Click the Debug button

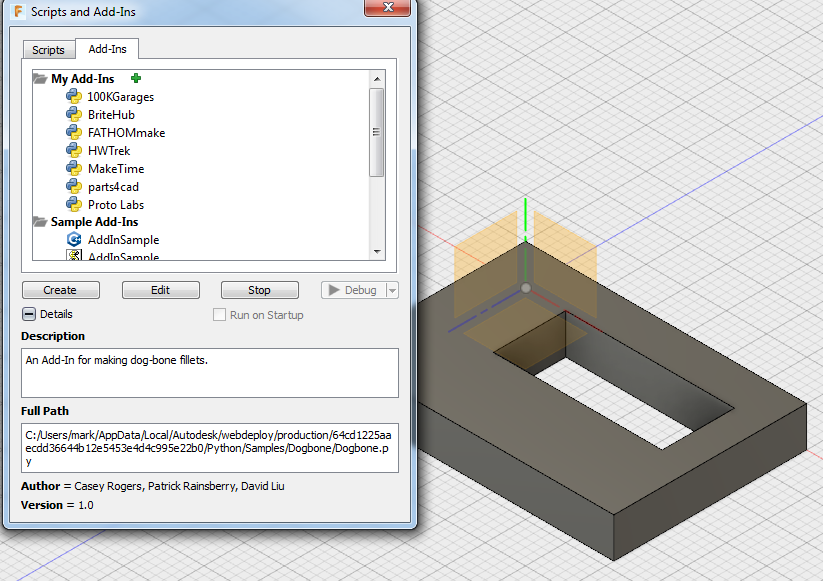354,290
